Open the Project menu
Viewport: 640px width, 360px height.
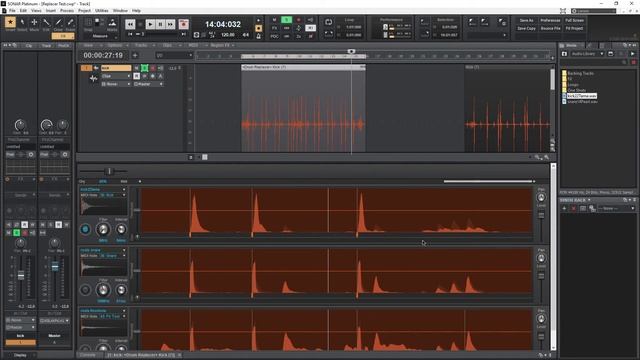coord(84,11)
